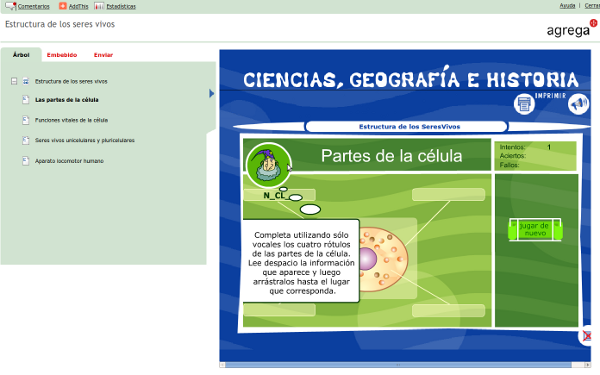Click page icon beside Funciones vitales de la célula
This screenshot has height=375, width=600.
pos(26,120)
